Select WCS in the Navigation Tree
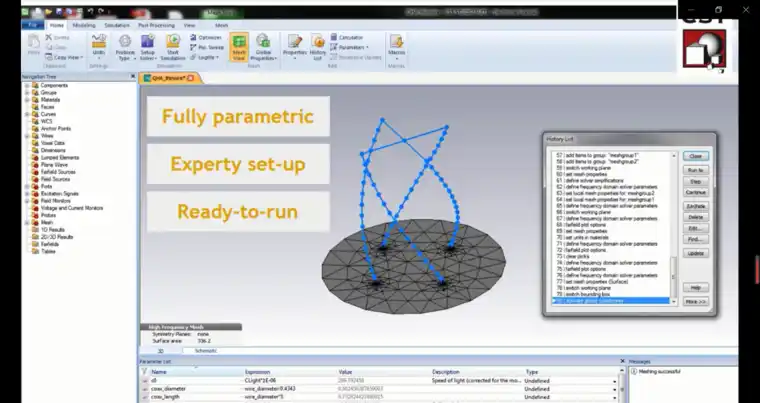 click(x=47, y=121)
